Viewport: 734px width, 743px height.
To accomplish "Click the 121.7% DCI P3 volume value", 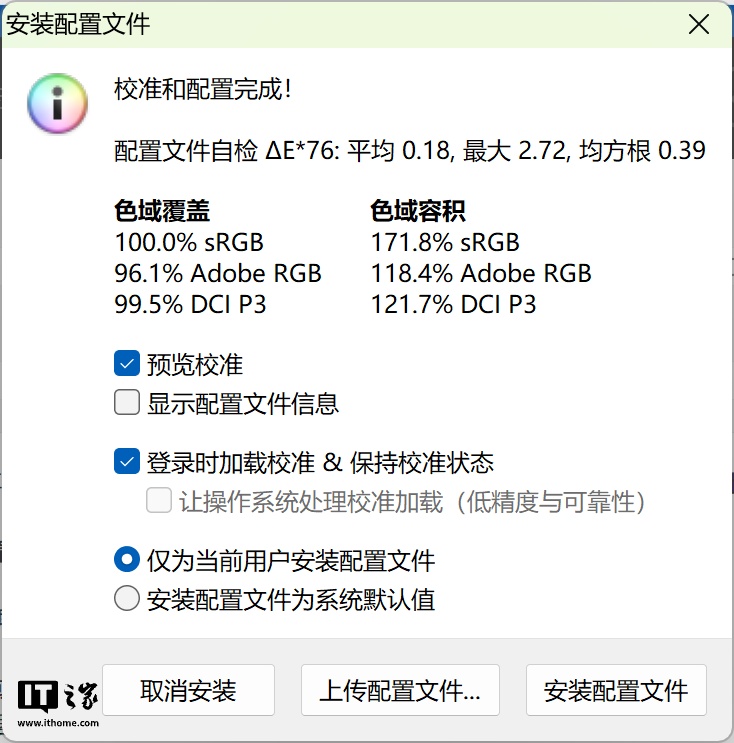I will 453,304.
